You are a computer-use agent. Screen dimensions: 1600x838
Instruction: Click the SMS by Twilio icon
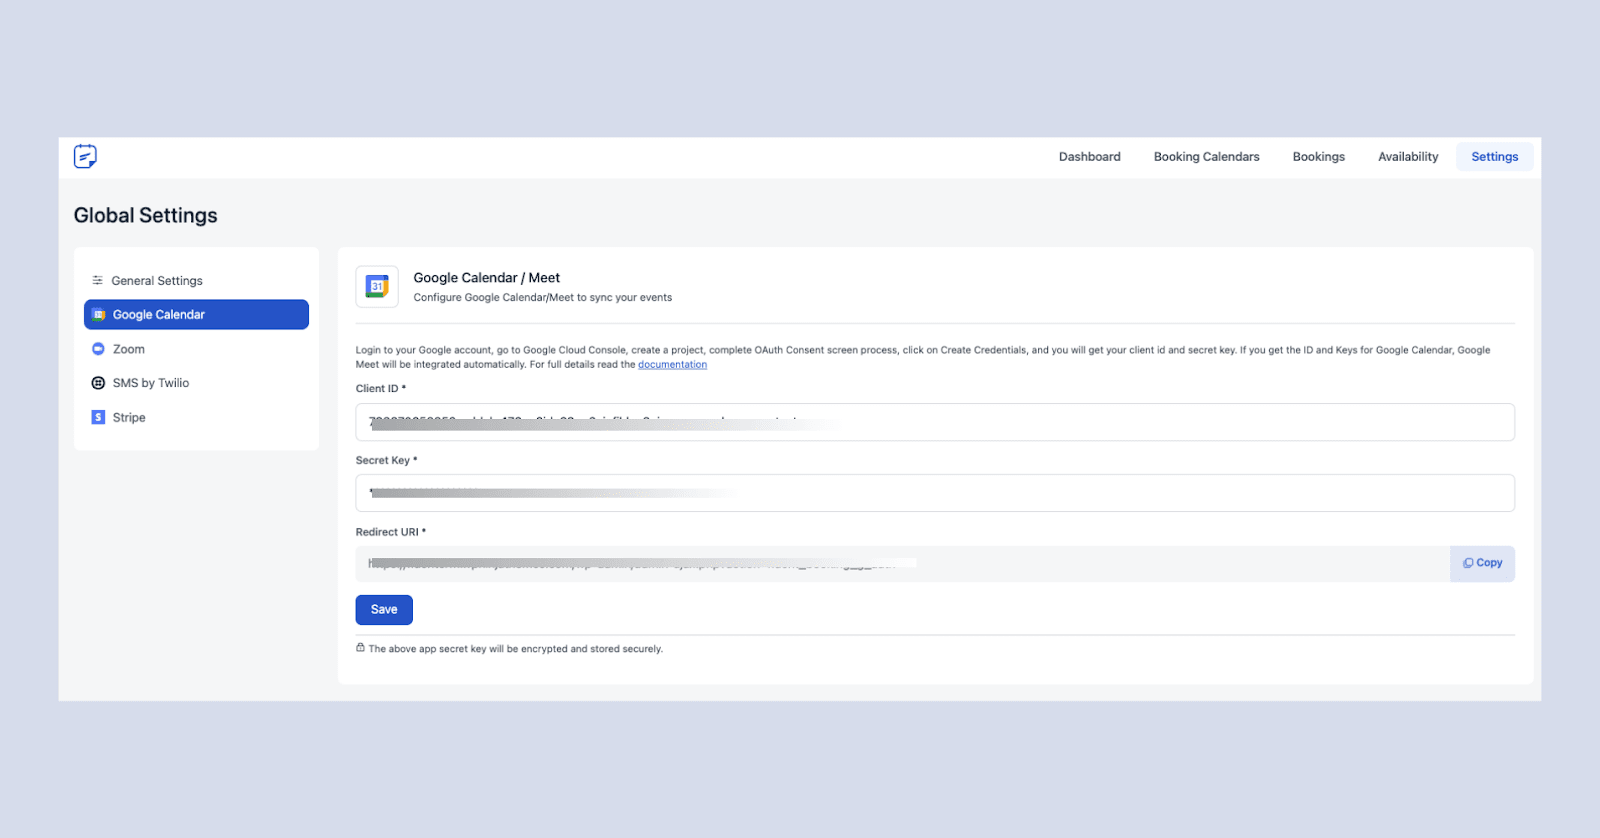pyautogui.click(x=98, y=383)
